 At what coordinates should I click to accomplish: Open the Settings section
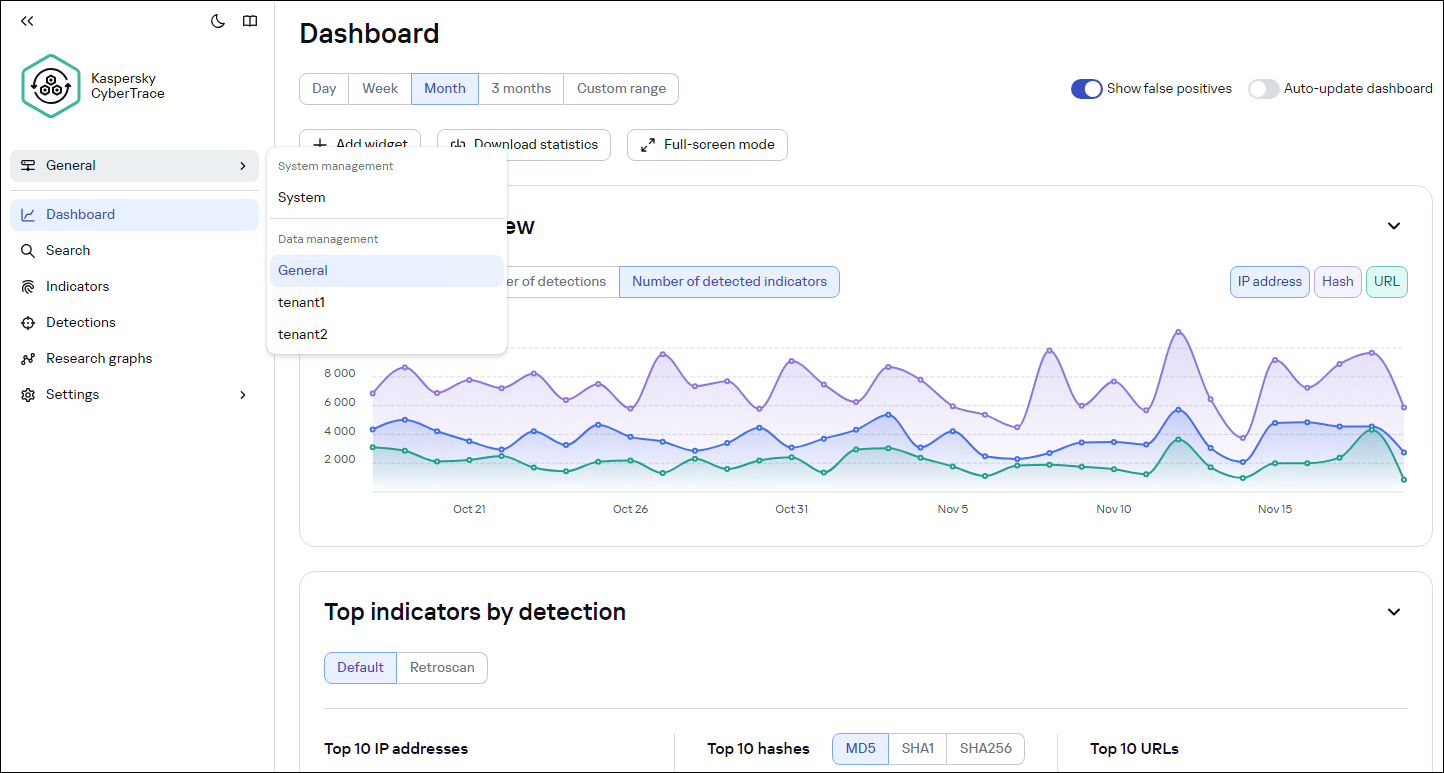click(71, 394)
